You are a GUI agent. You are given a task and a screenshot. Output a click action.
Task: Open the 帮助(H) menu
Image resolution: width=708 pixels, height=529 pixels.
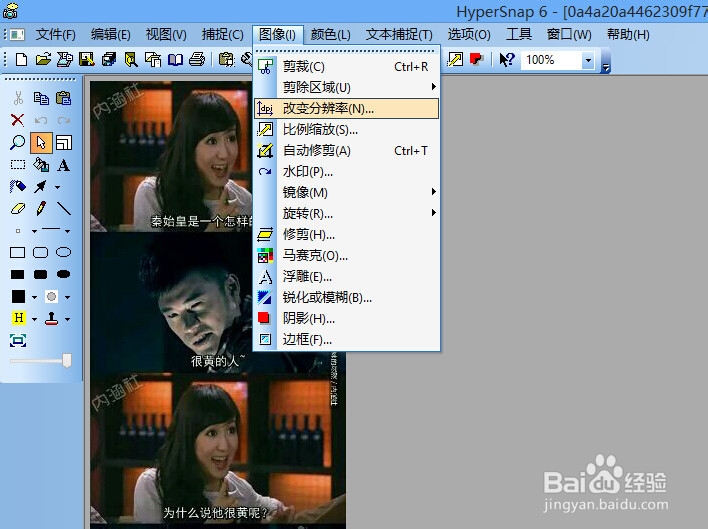628,34
